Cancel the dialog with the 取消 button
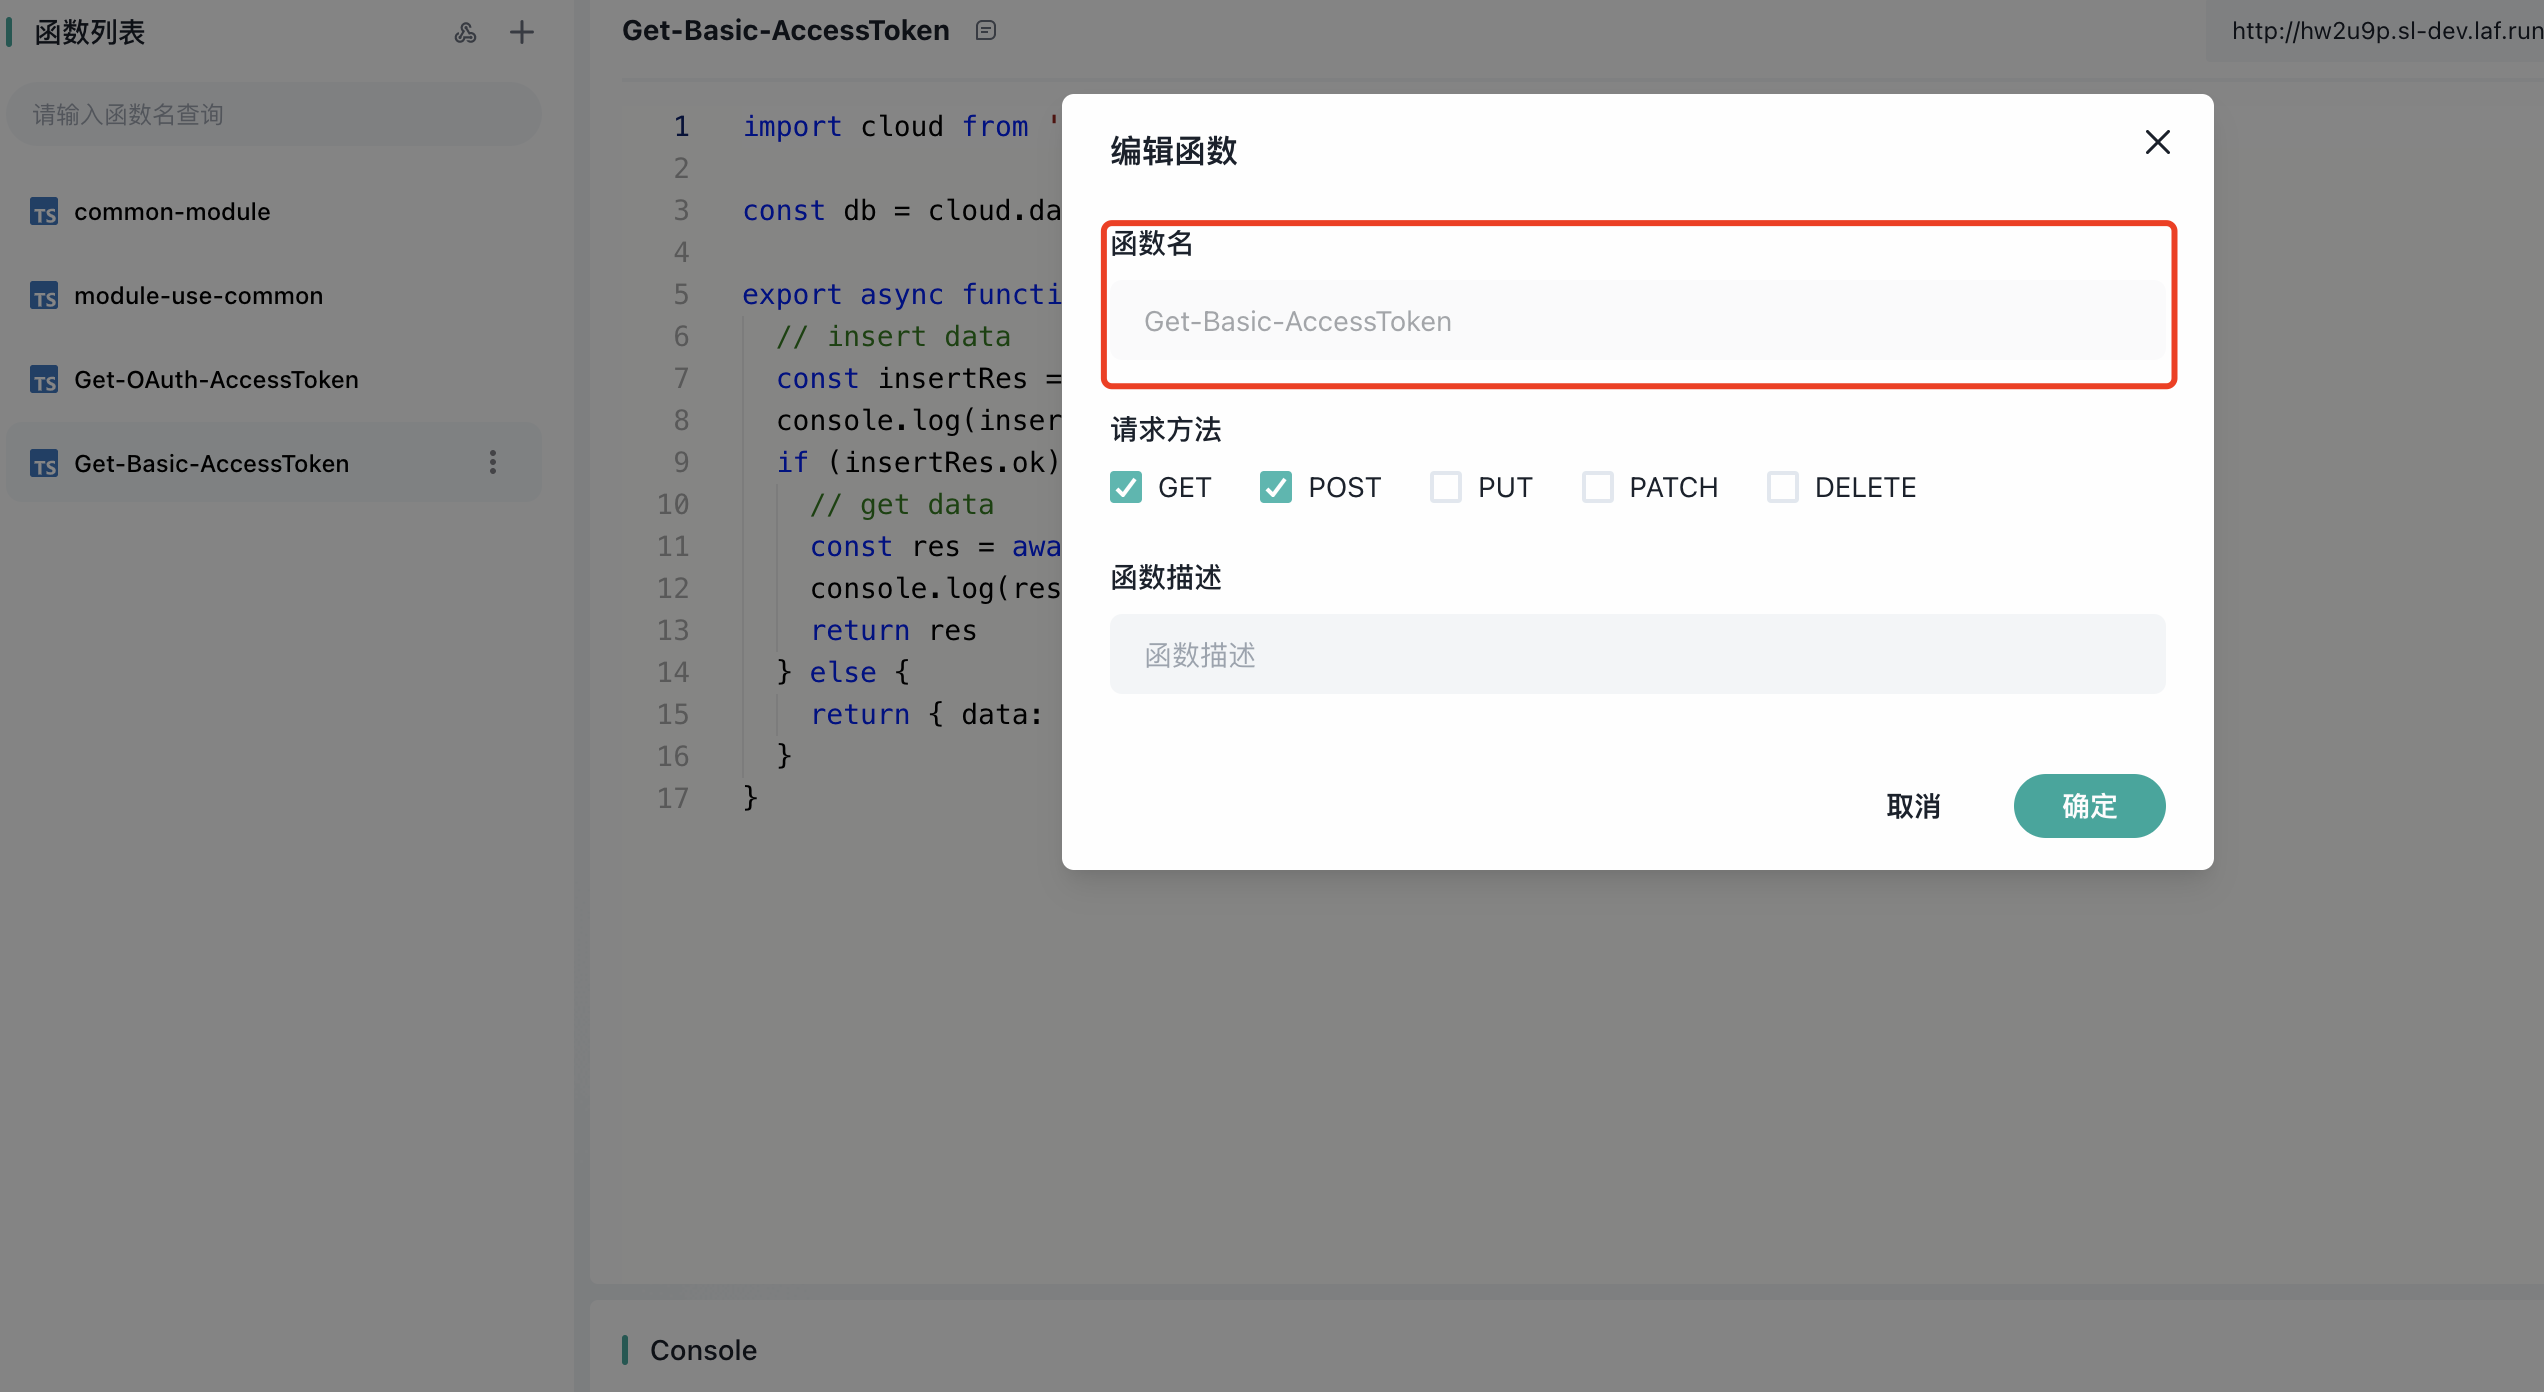 tap(1914, 806)
